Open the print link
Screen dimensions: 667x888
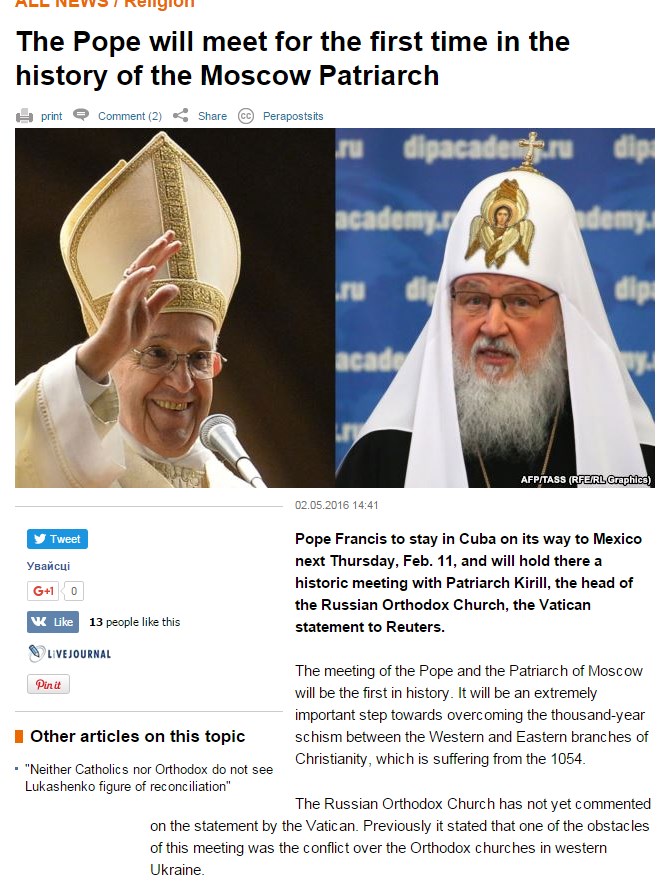click(x=52, y=116)
